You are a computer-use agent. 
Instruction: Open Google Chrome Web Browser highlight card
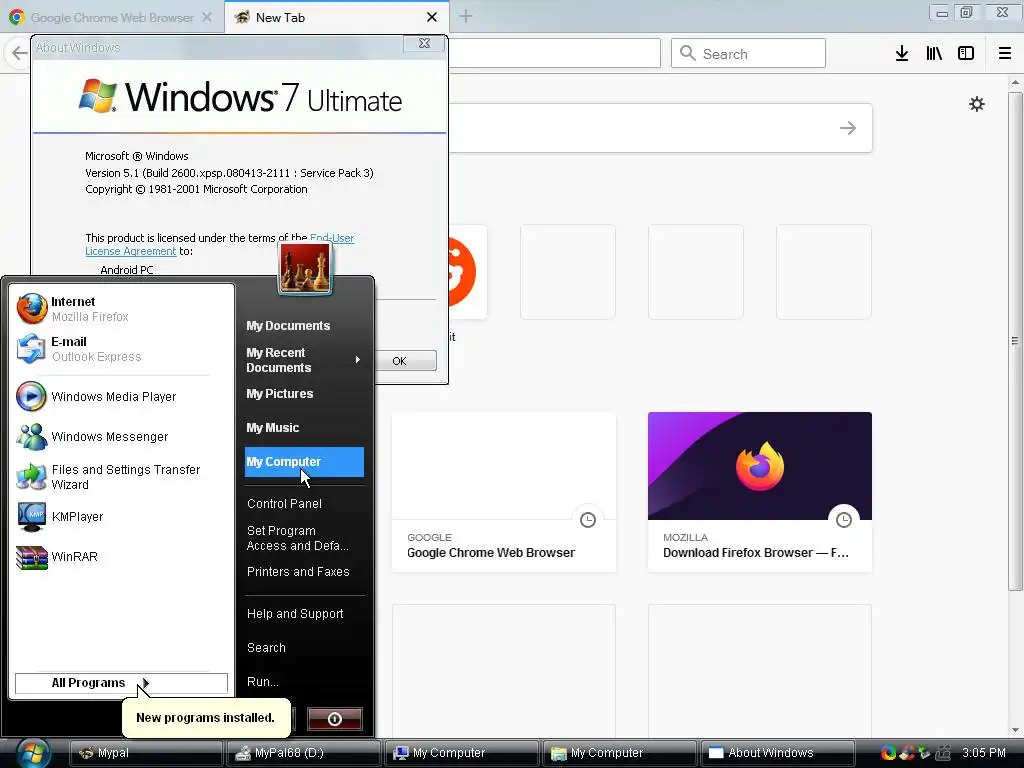click(x=504, y=492)
